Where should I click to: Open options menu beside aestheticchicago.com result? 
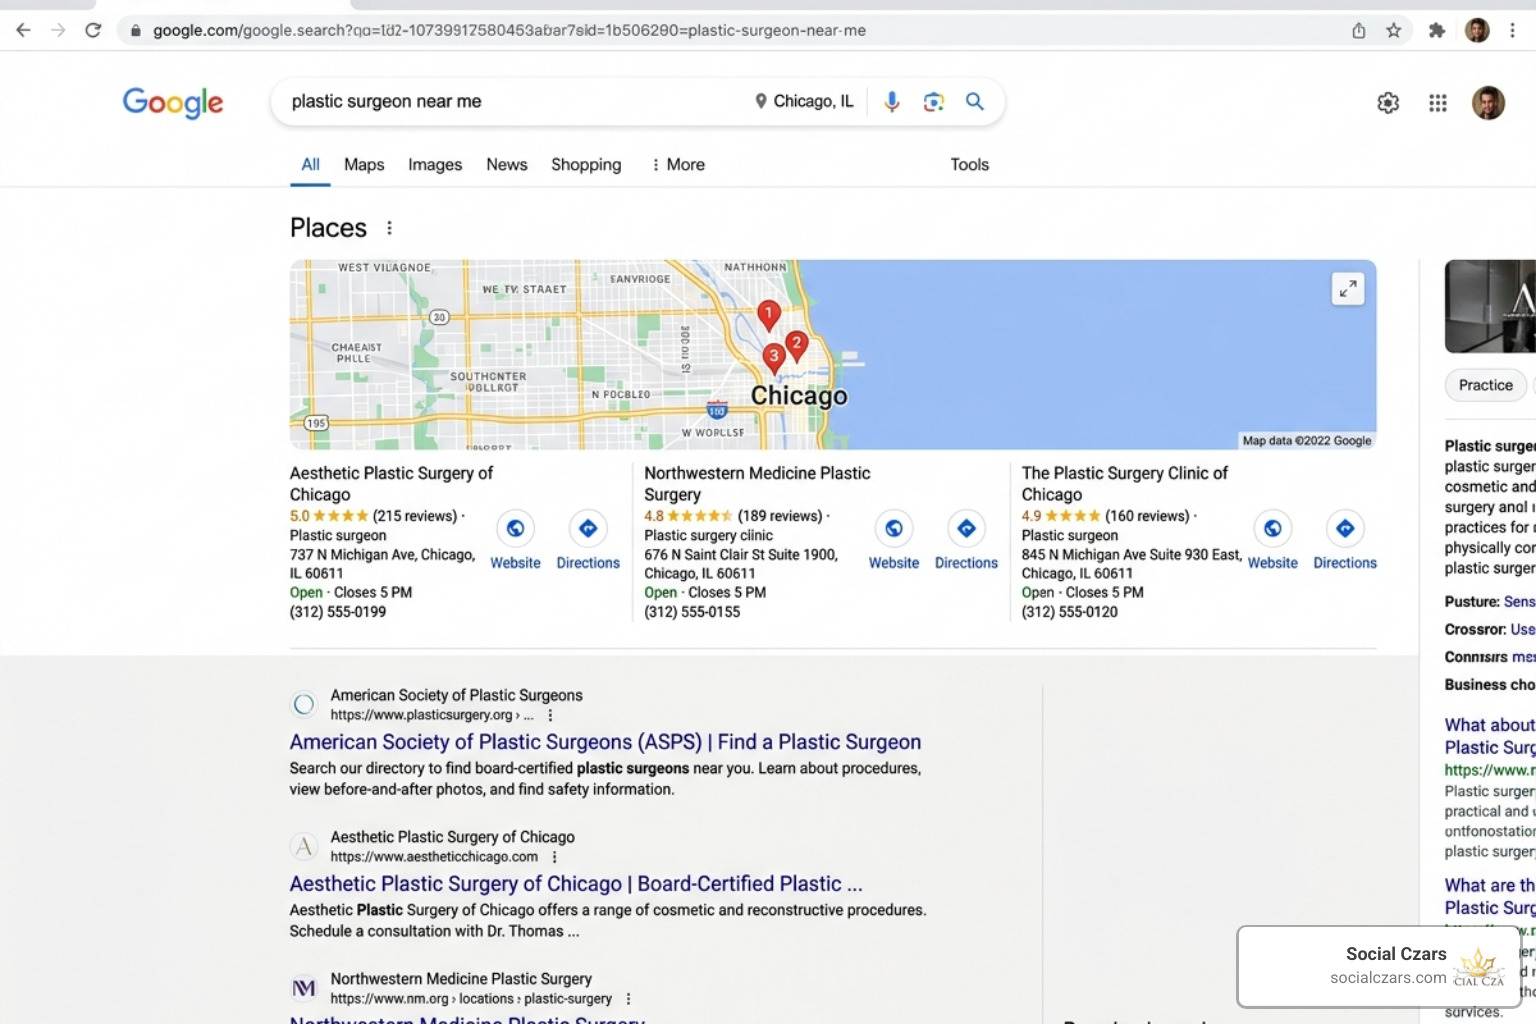point(554,857)
